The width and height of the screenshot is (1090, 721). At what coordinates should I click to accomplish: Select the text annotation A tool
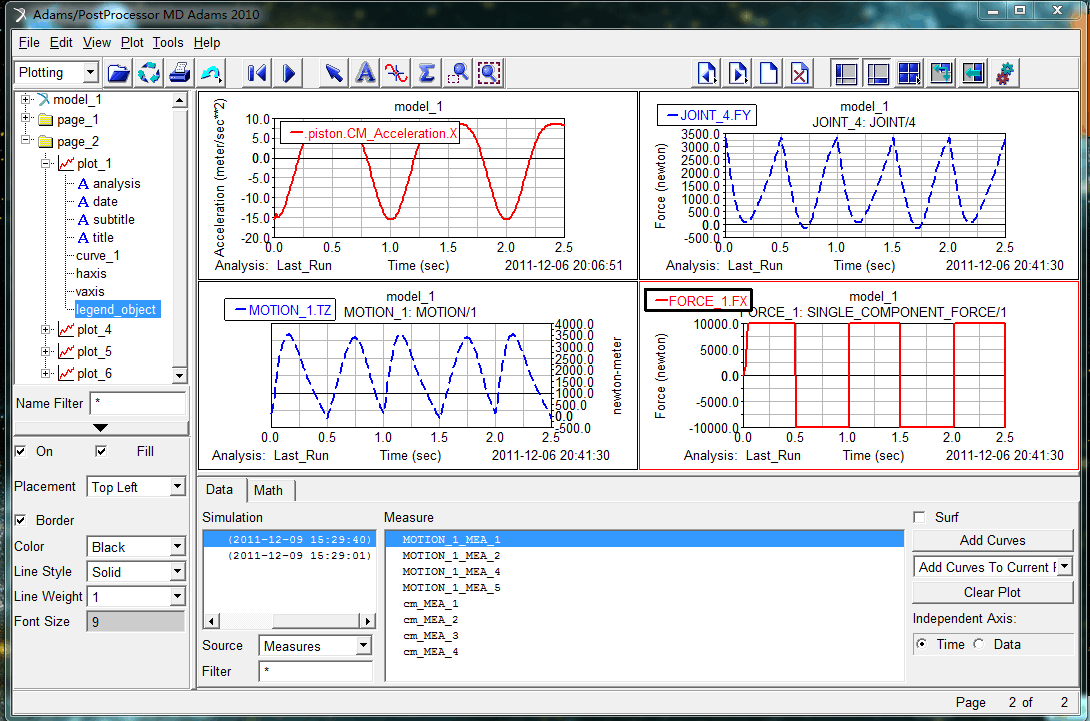[365, 72]
